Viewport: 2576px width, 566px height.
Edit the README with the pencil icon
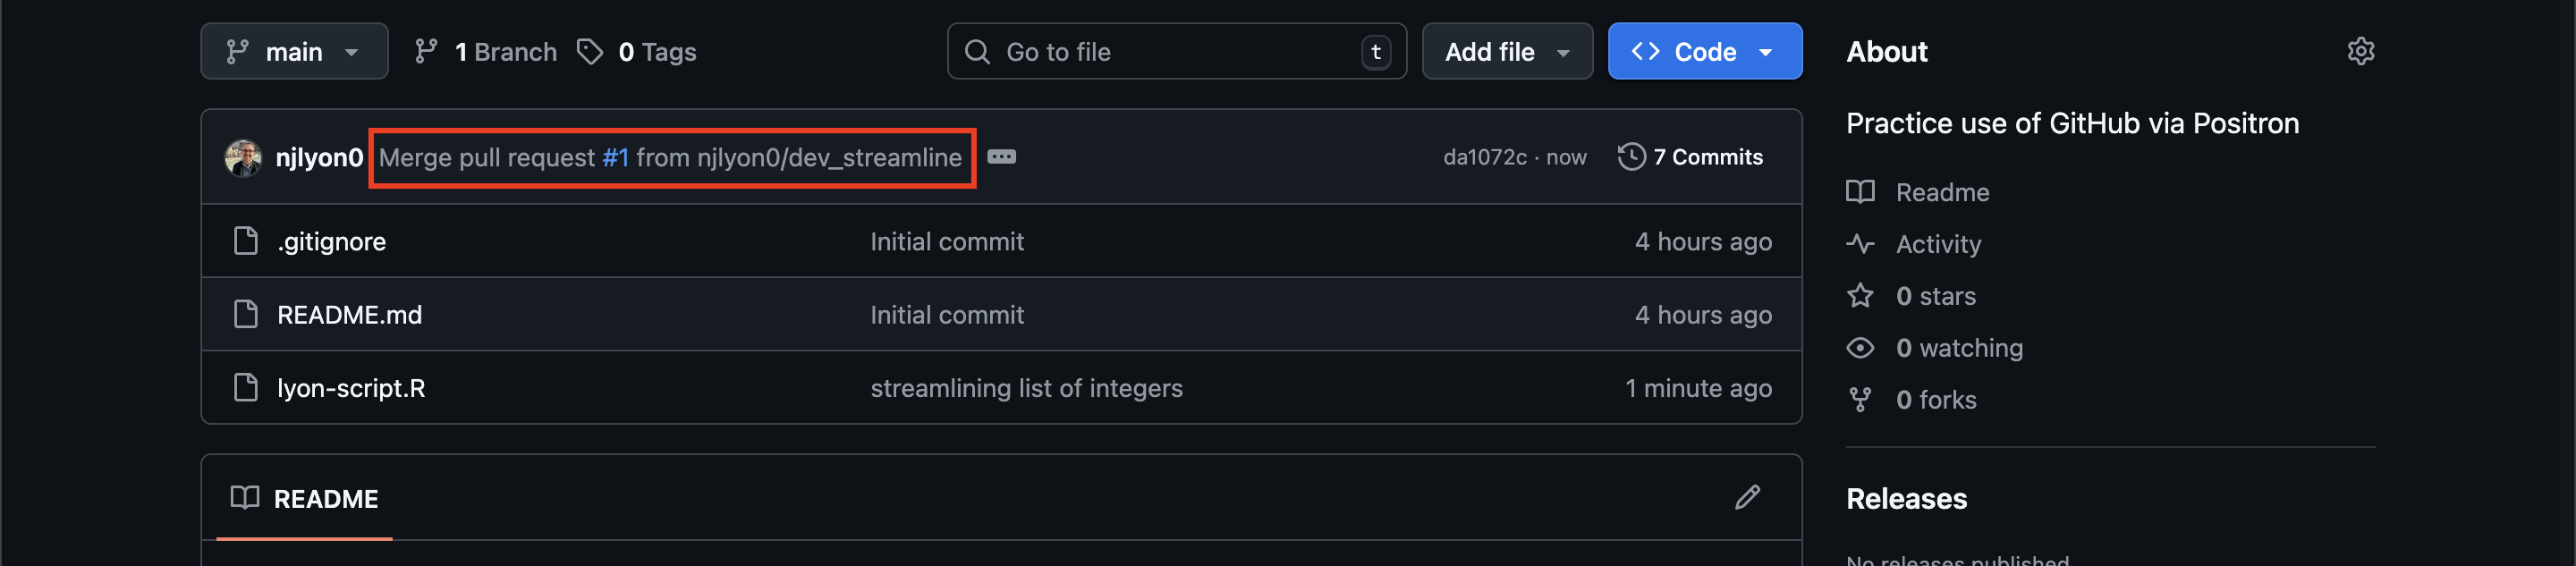tap(1747, 497)
